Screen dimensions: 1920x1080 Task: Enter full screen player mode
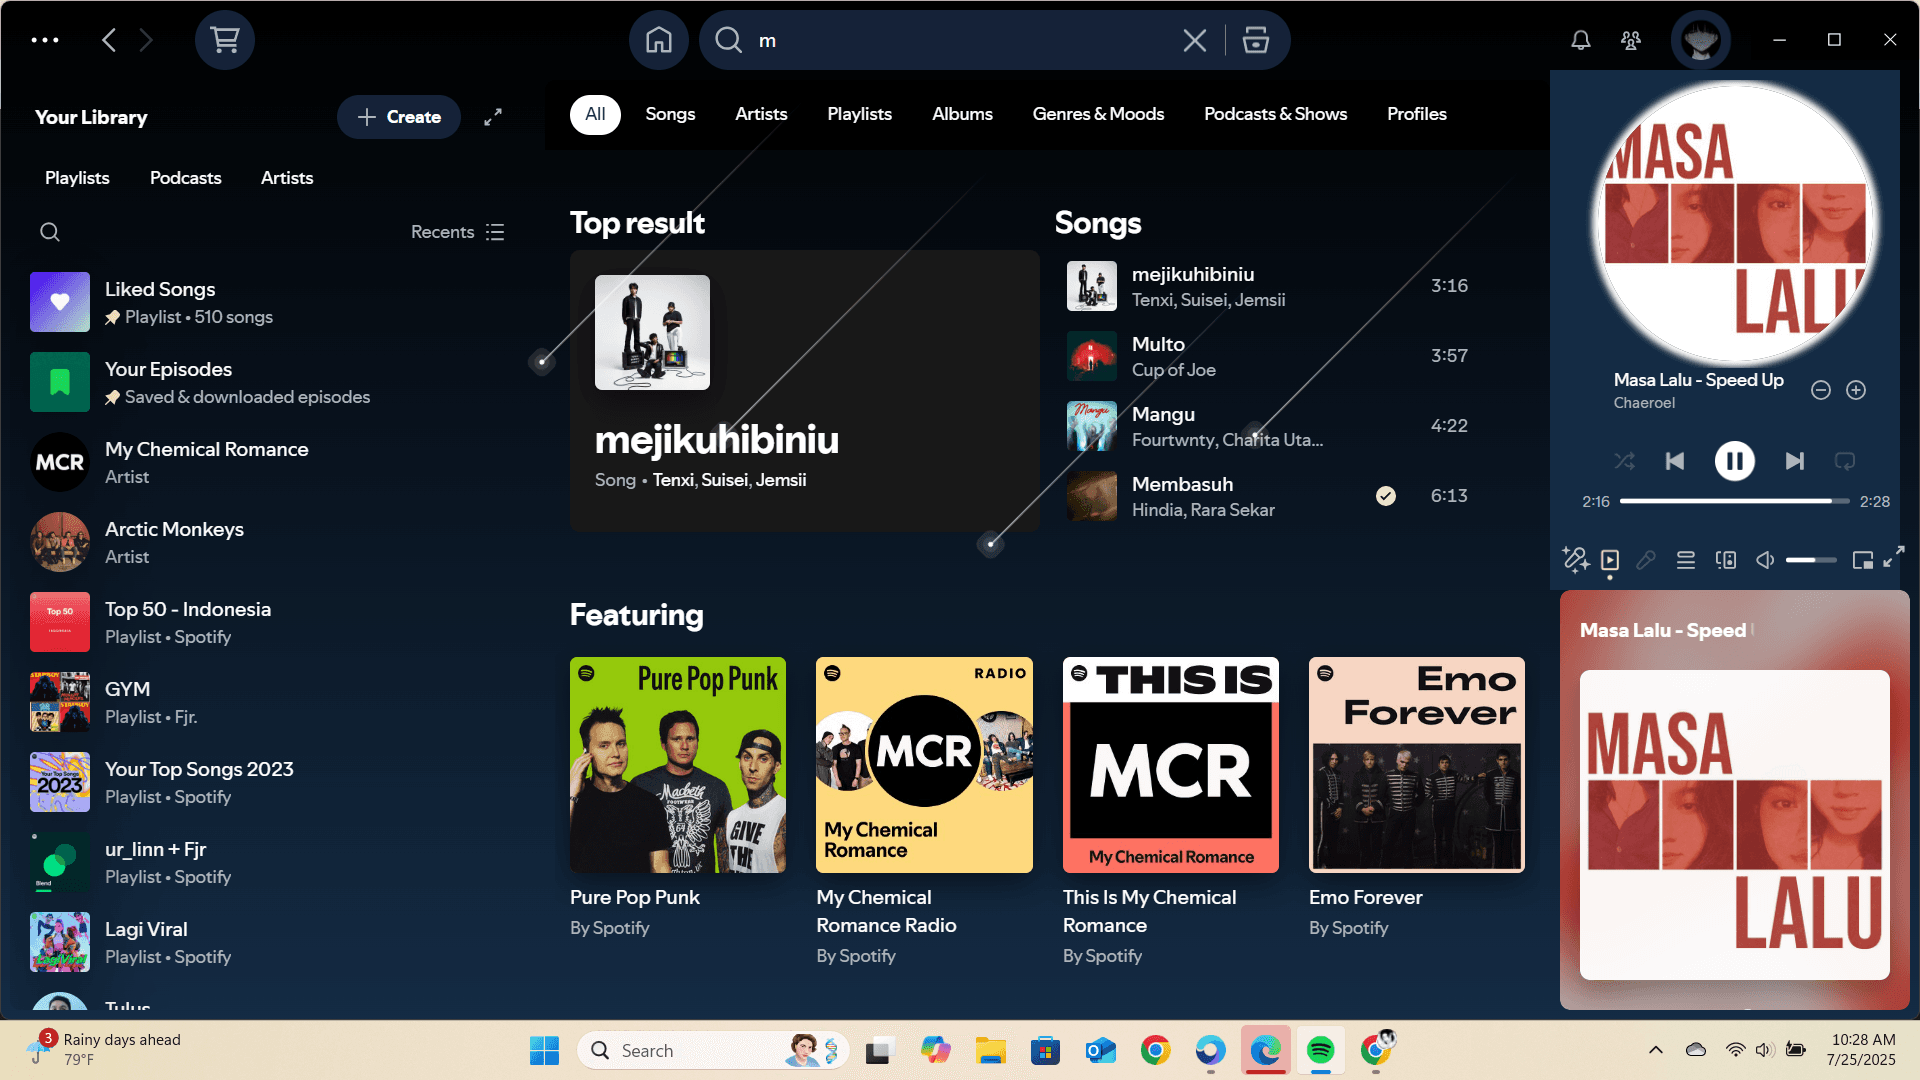point(1893,557)
